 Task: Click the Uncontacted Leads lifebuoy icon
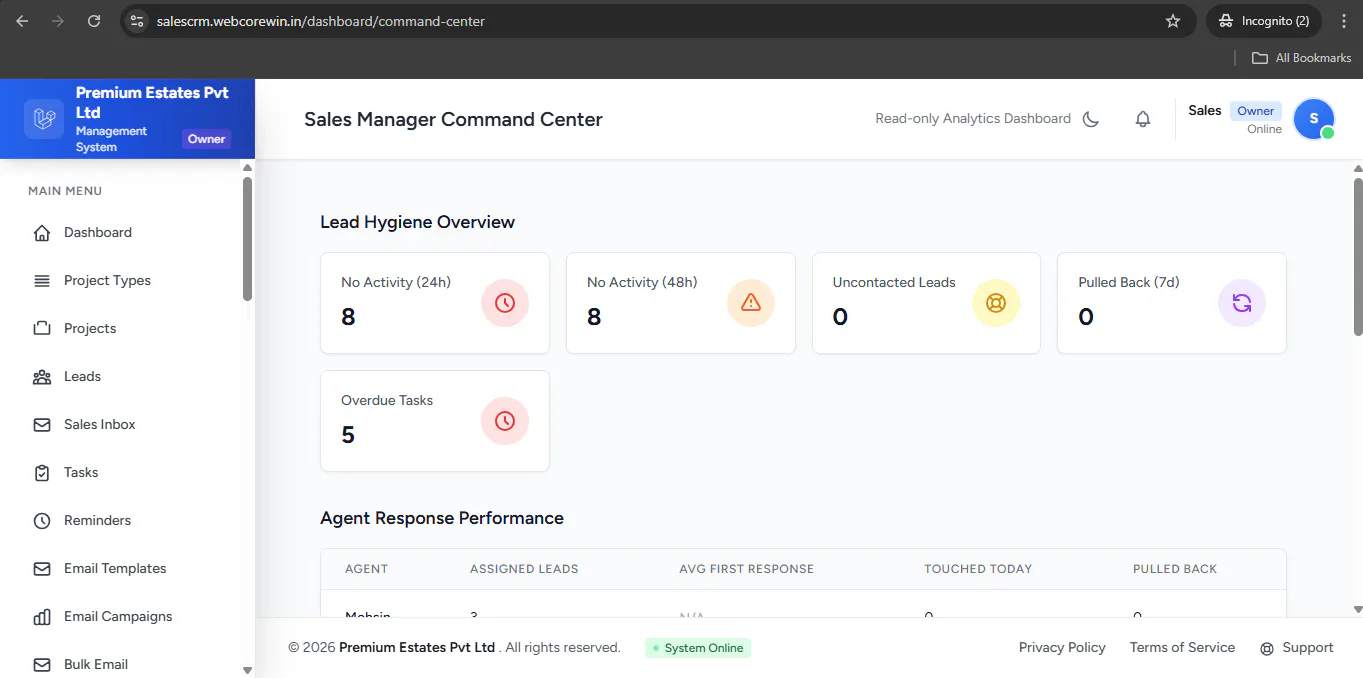(996, 302)
